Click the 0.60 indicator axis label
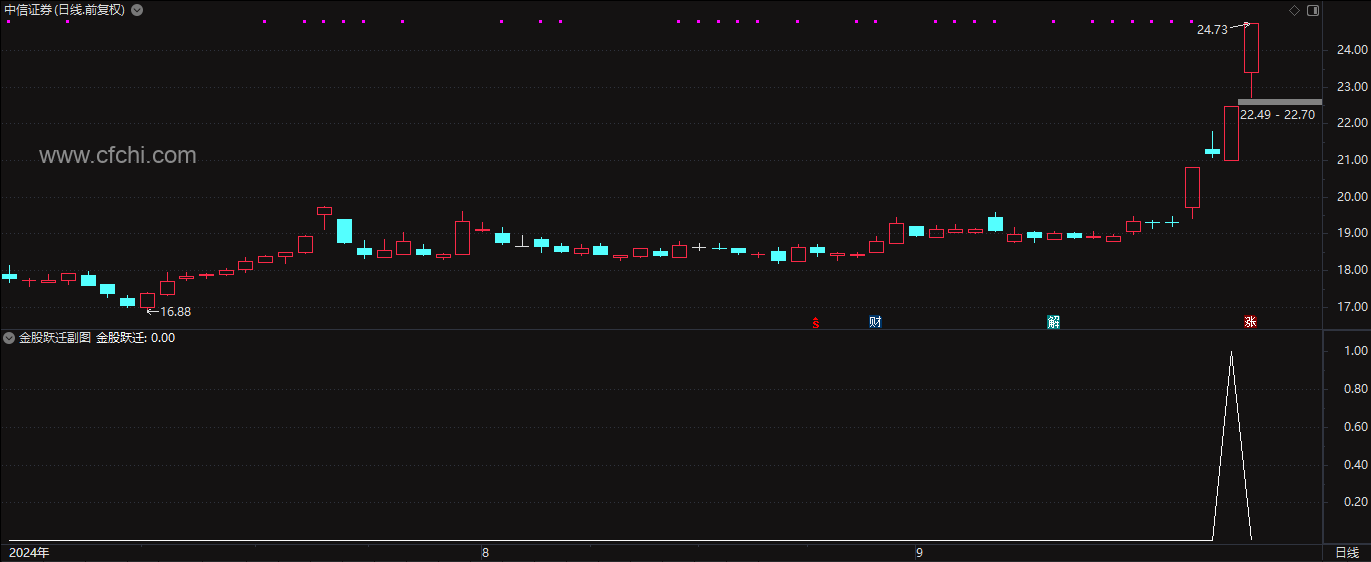This screenshot has height=562, width=1371. click(1355, 427)
